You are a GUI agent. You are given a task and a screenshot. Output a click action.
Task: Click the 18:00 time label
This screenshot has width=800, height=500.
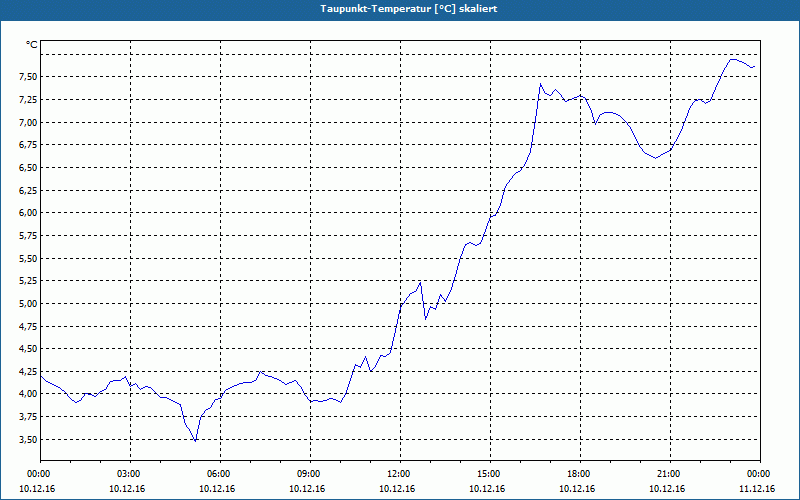coord(577,474)
